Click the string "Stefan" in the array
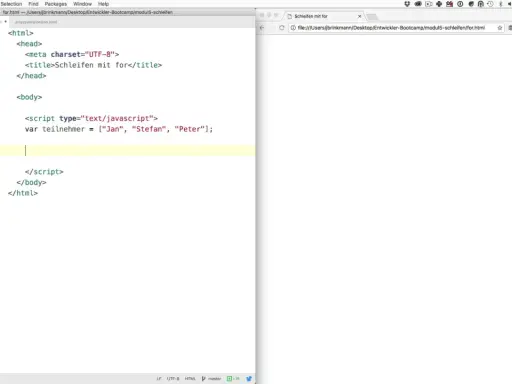 point(149,129)
